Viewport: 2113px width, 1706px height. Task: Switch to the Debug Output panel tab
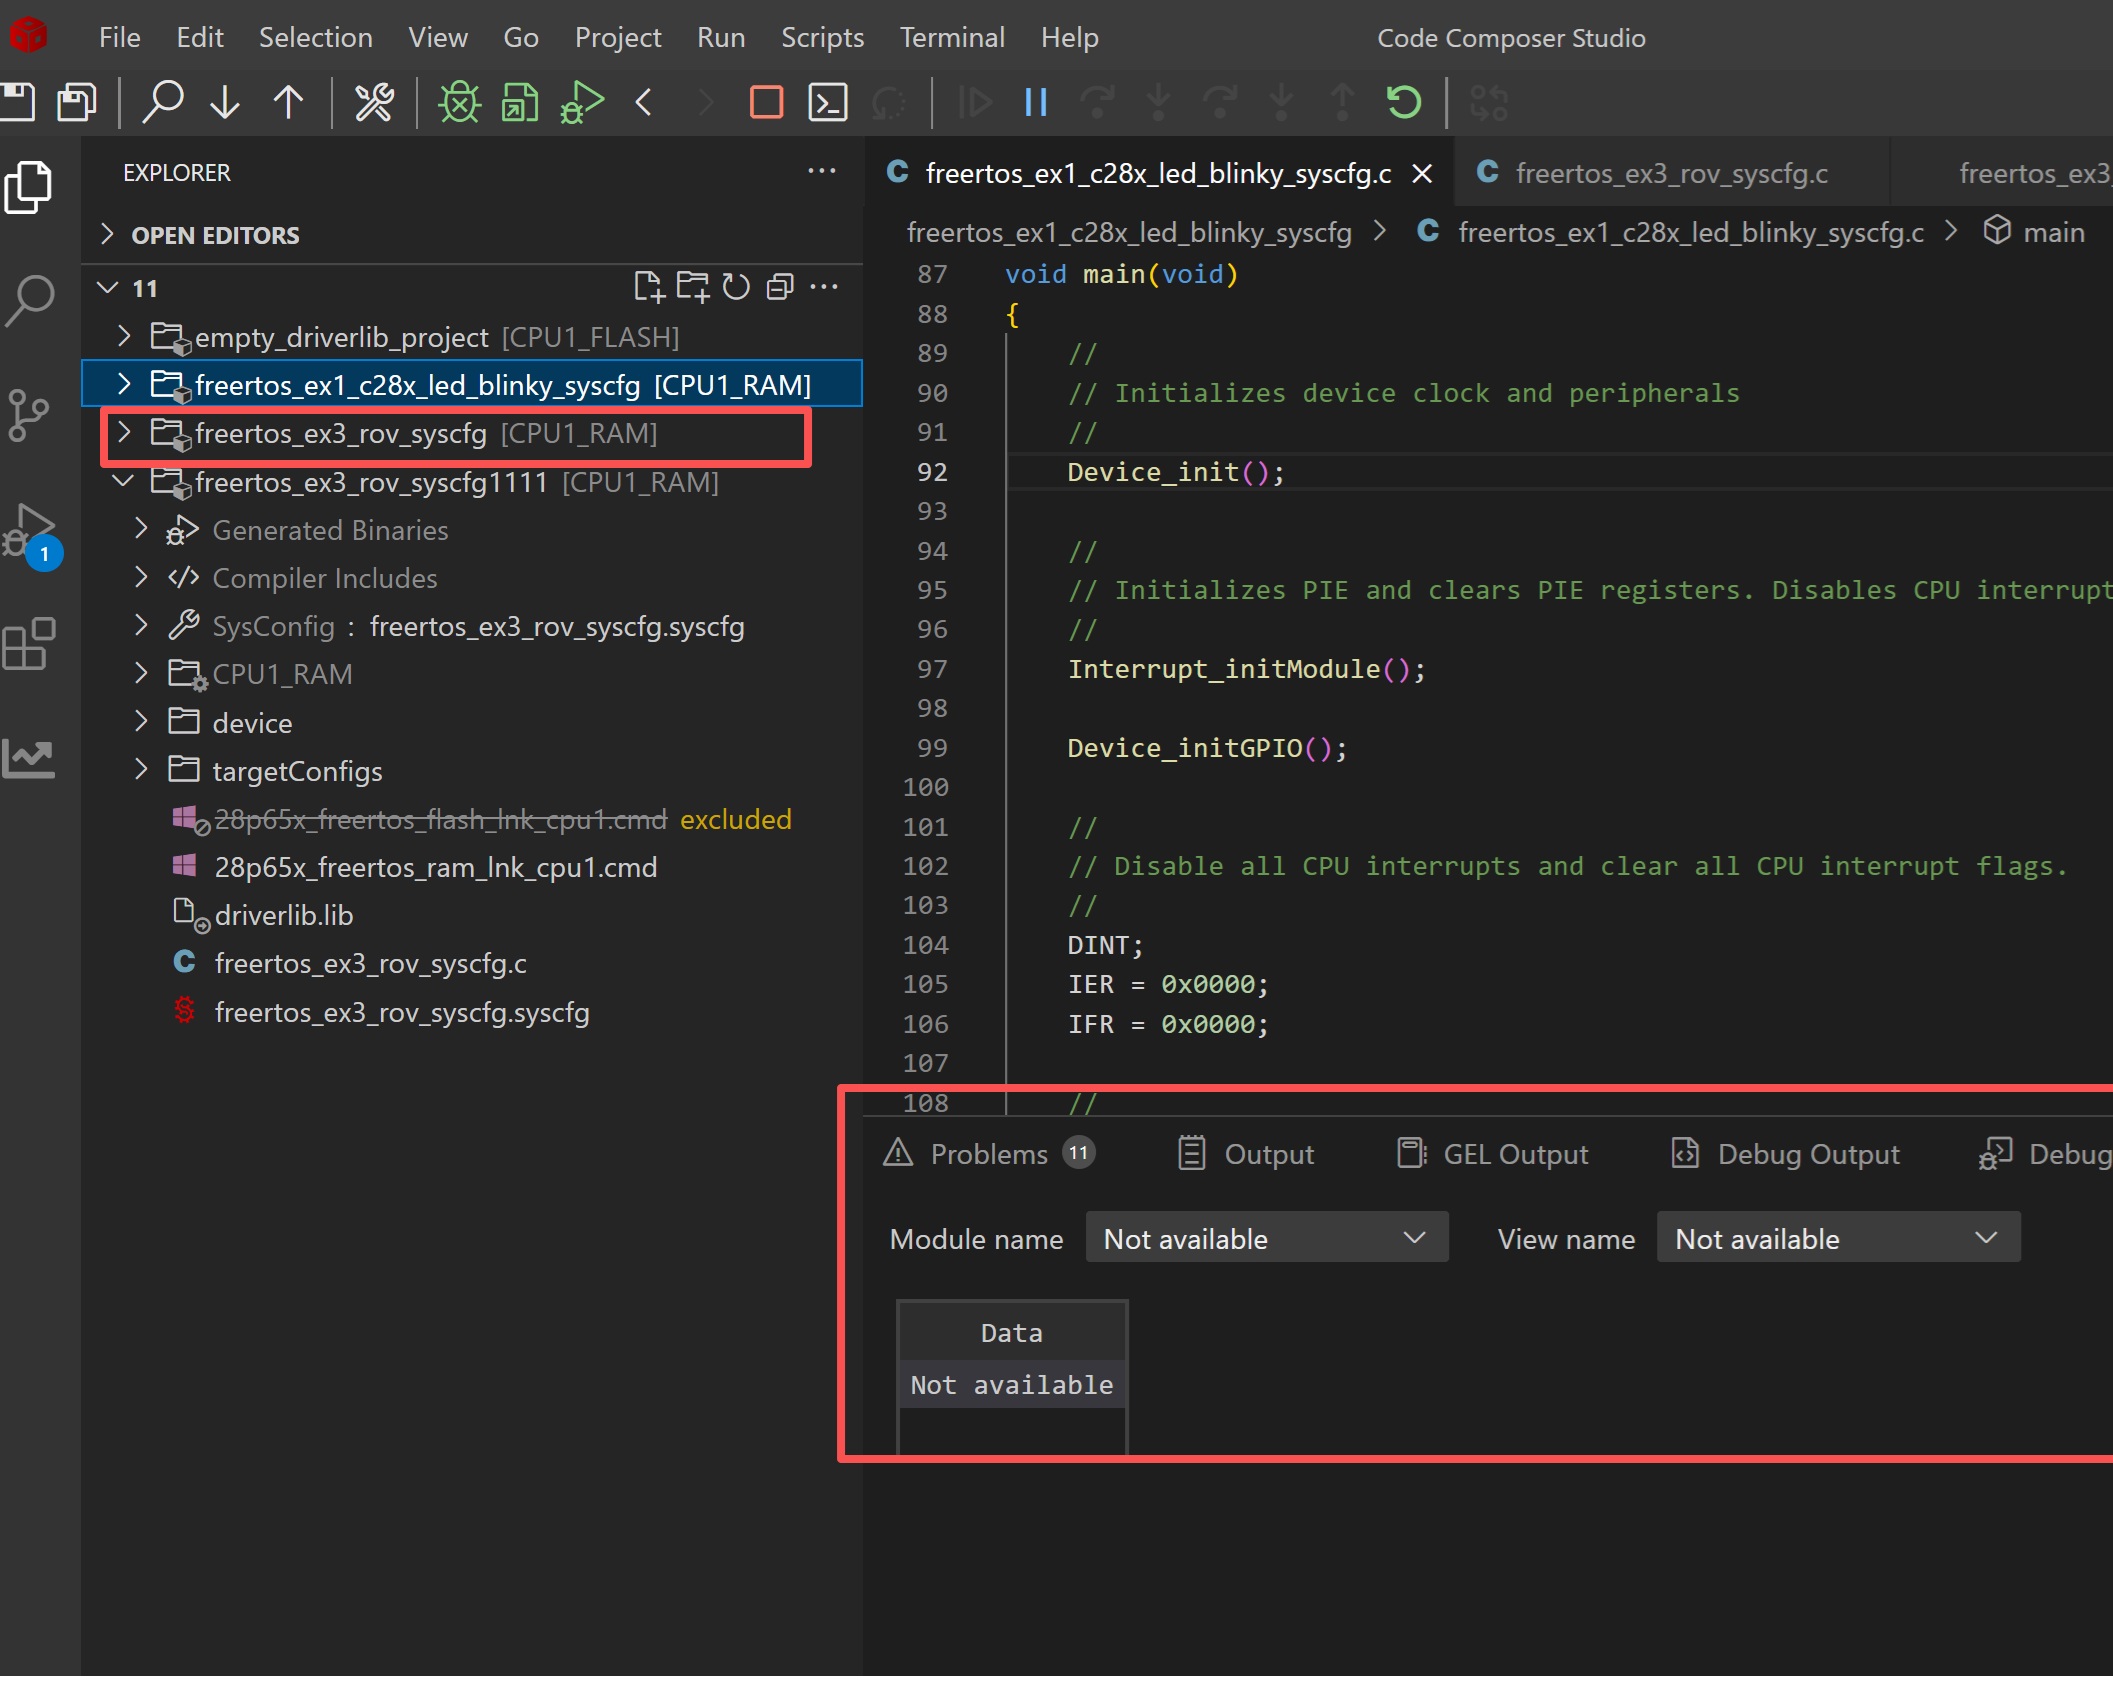coord(1785,1154)
